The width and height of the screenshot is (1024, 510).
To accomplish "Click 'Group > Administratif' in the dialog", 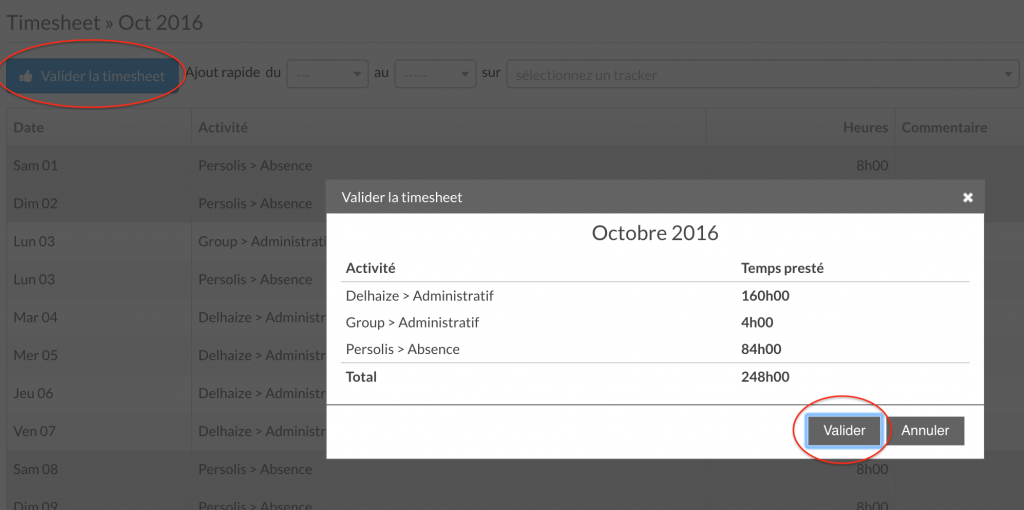I will 412,323.
